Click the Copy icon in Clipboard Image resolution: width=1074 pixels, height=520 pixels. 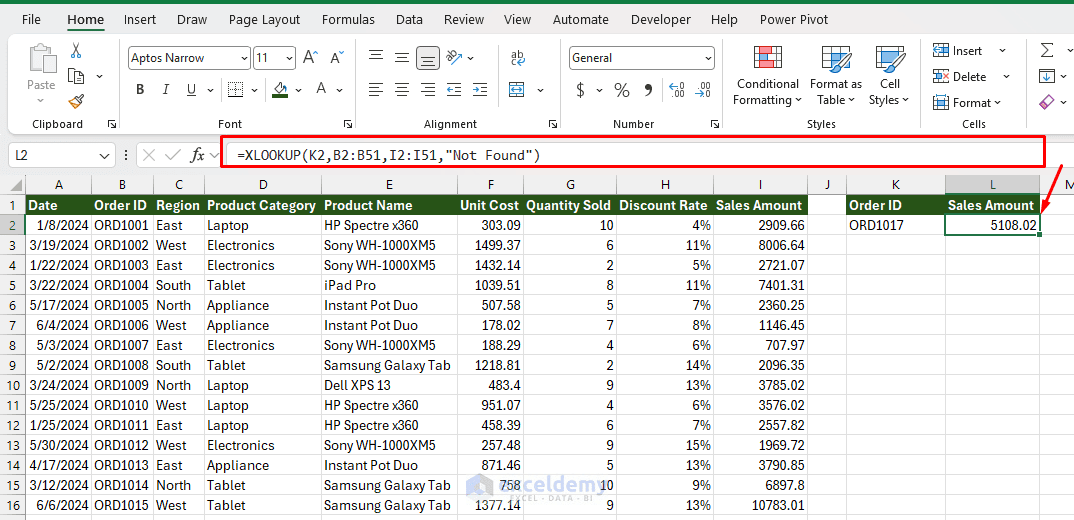[x=76, y=76]
